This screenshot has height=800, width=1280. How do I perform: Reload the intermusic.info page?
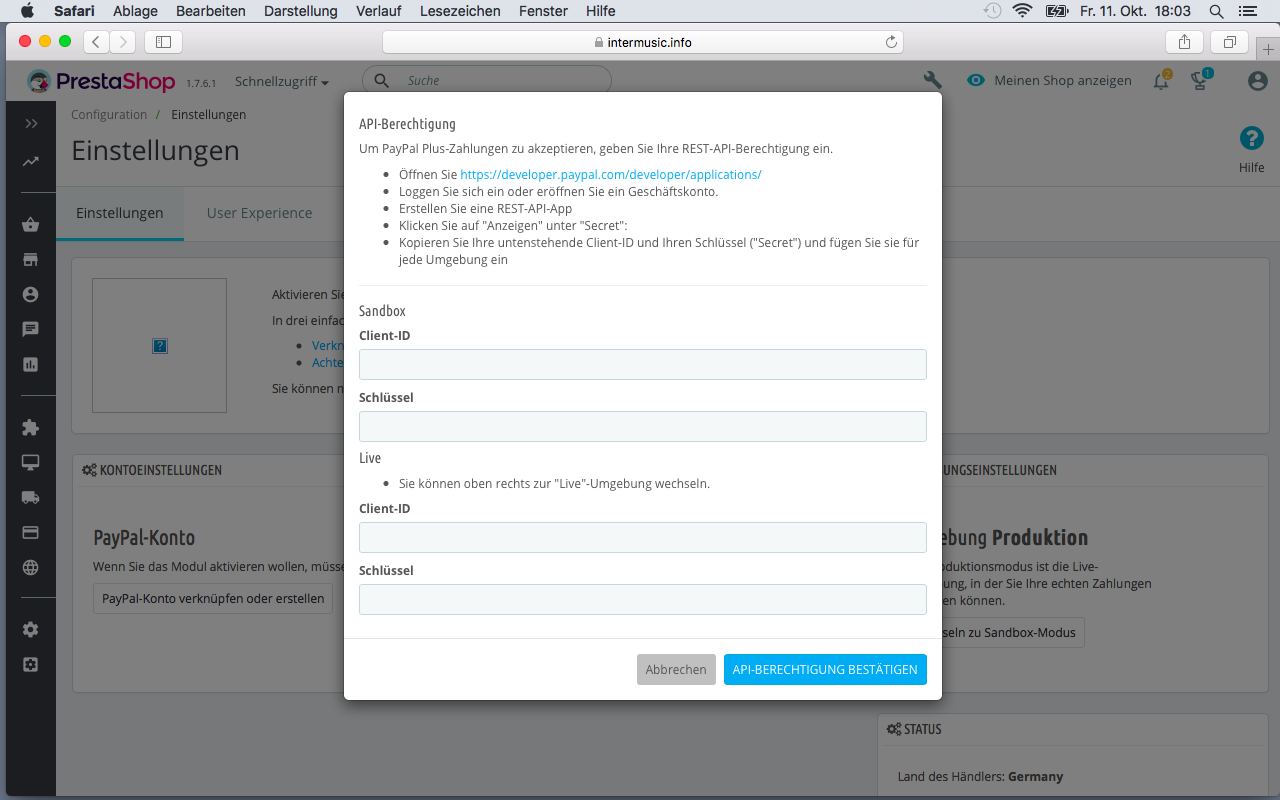pyautogui.click(x=891, y=42)
